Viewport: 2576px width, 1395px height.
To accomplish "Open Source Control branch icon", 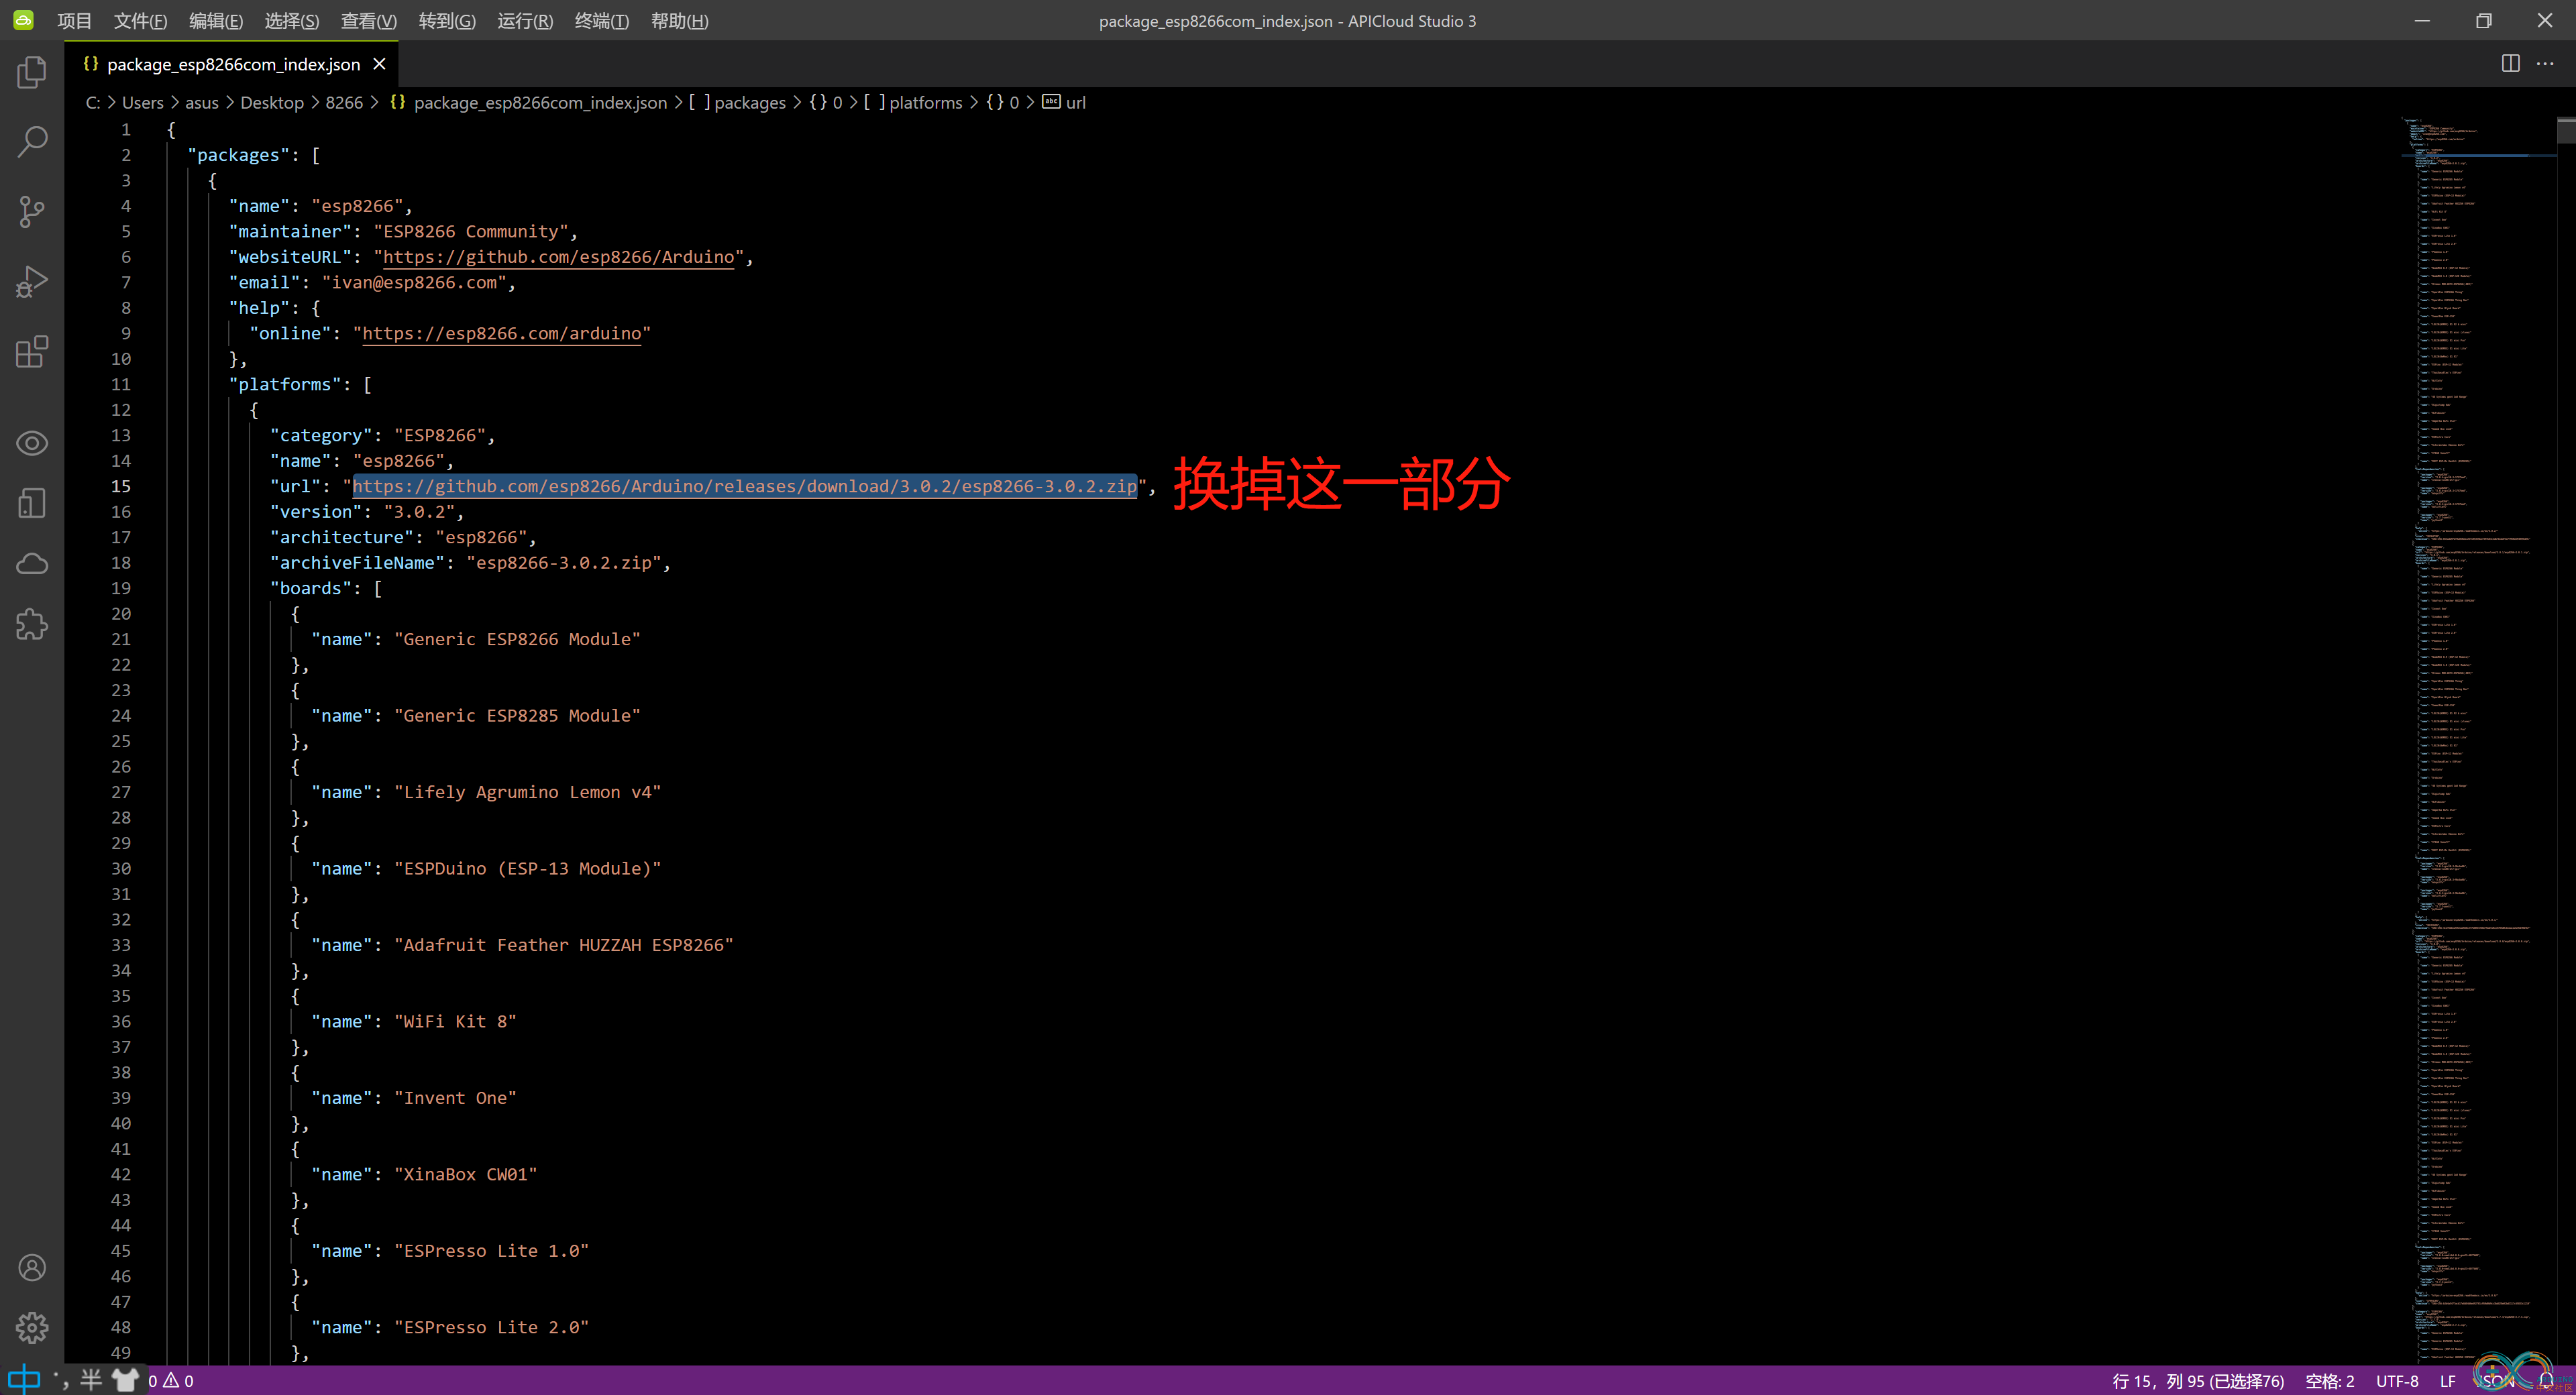I will (32, 211).
